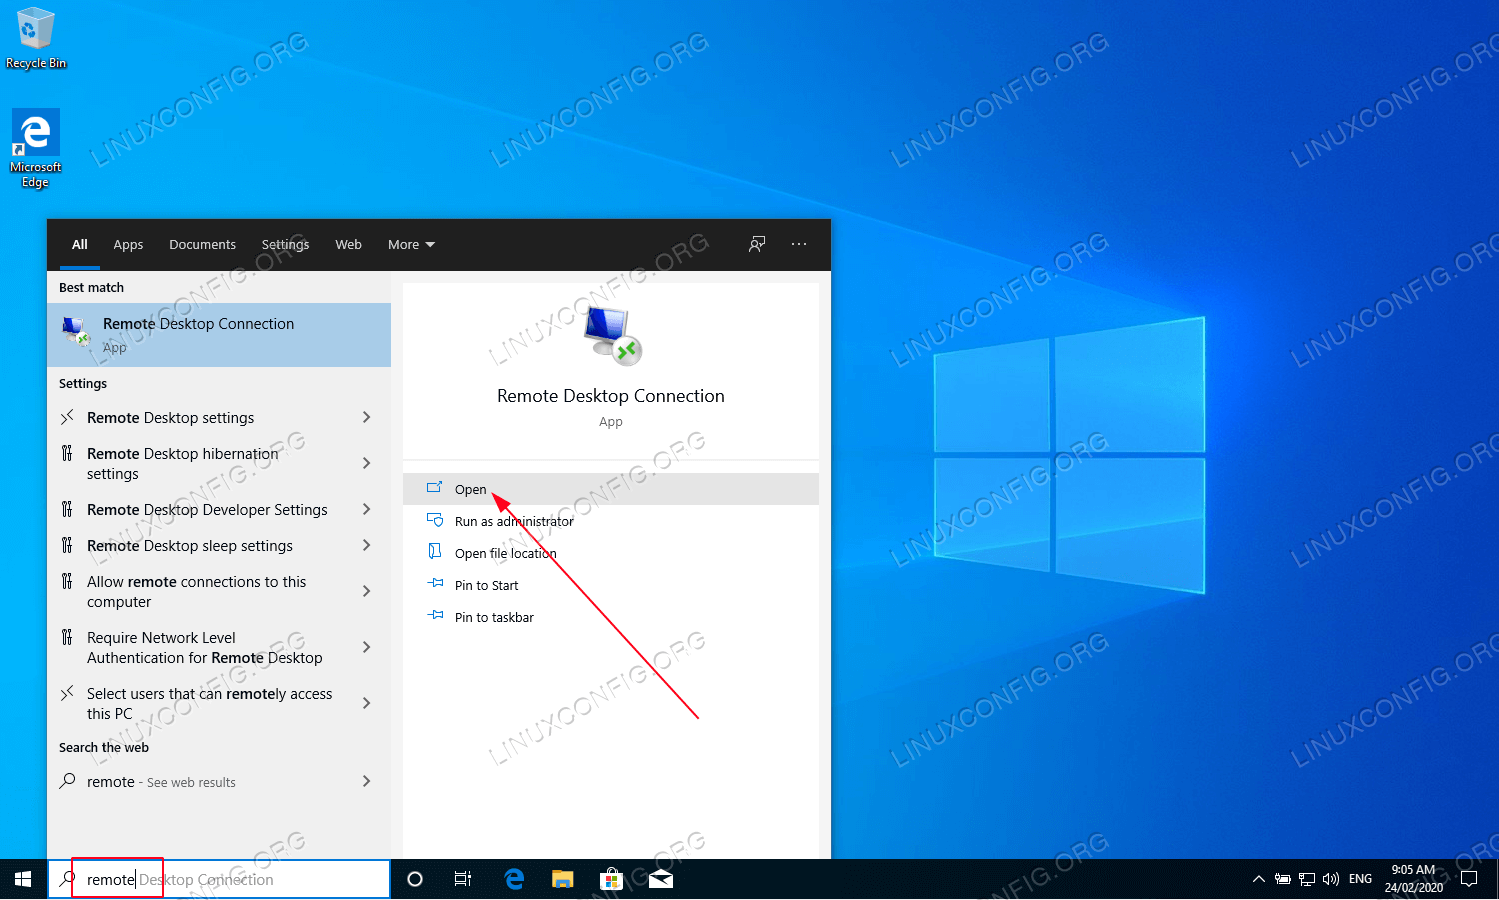Viewport: 1499px width, 900px height.
Task: Open the three-dot options menu in search
Action: pyautogui.click(x=799, y=244)
